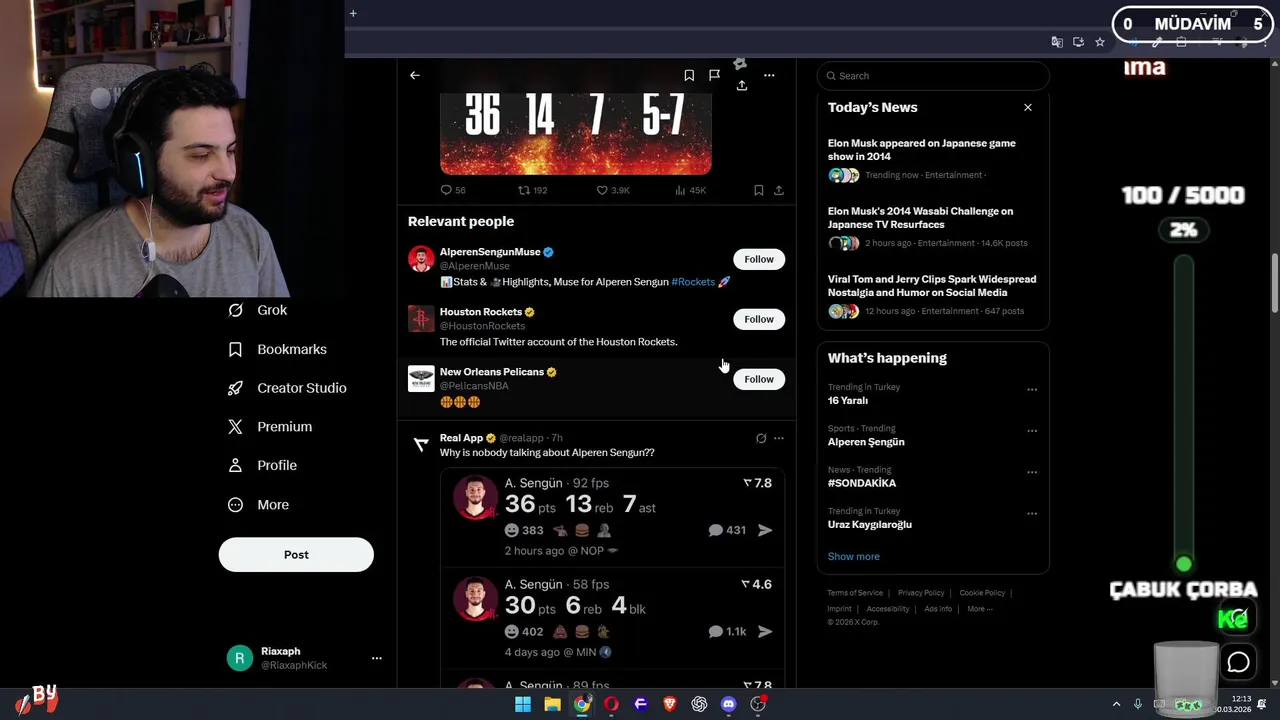Open account menu dots next to Riaxaph
This screenshot has width=1280, height=720.
pos(377,658)
